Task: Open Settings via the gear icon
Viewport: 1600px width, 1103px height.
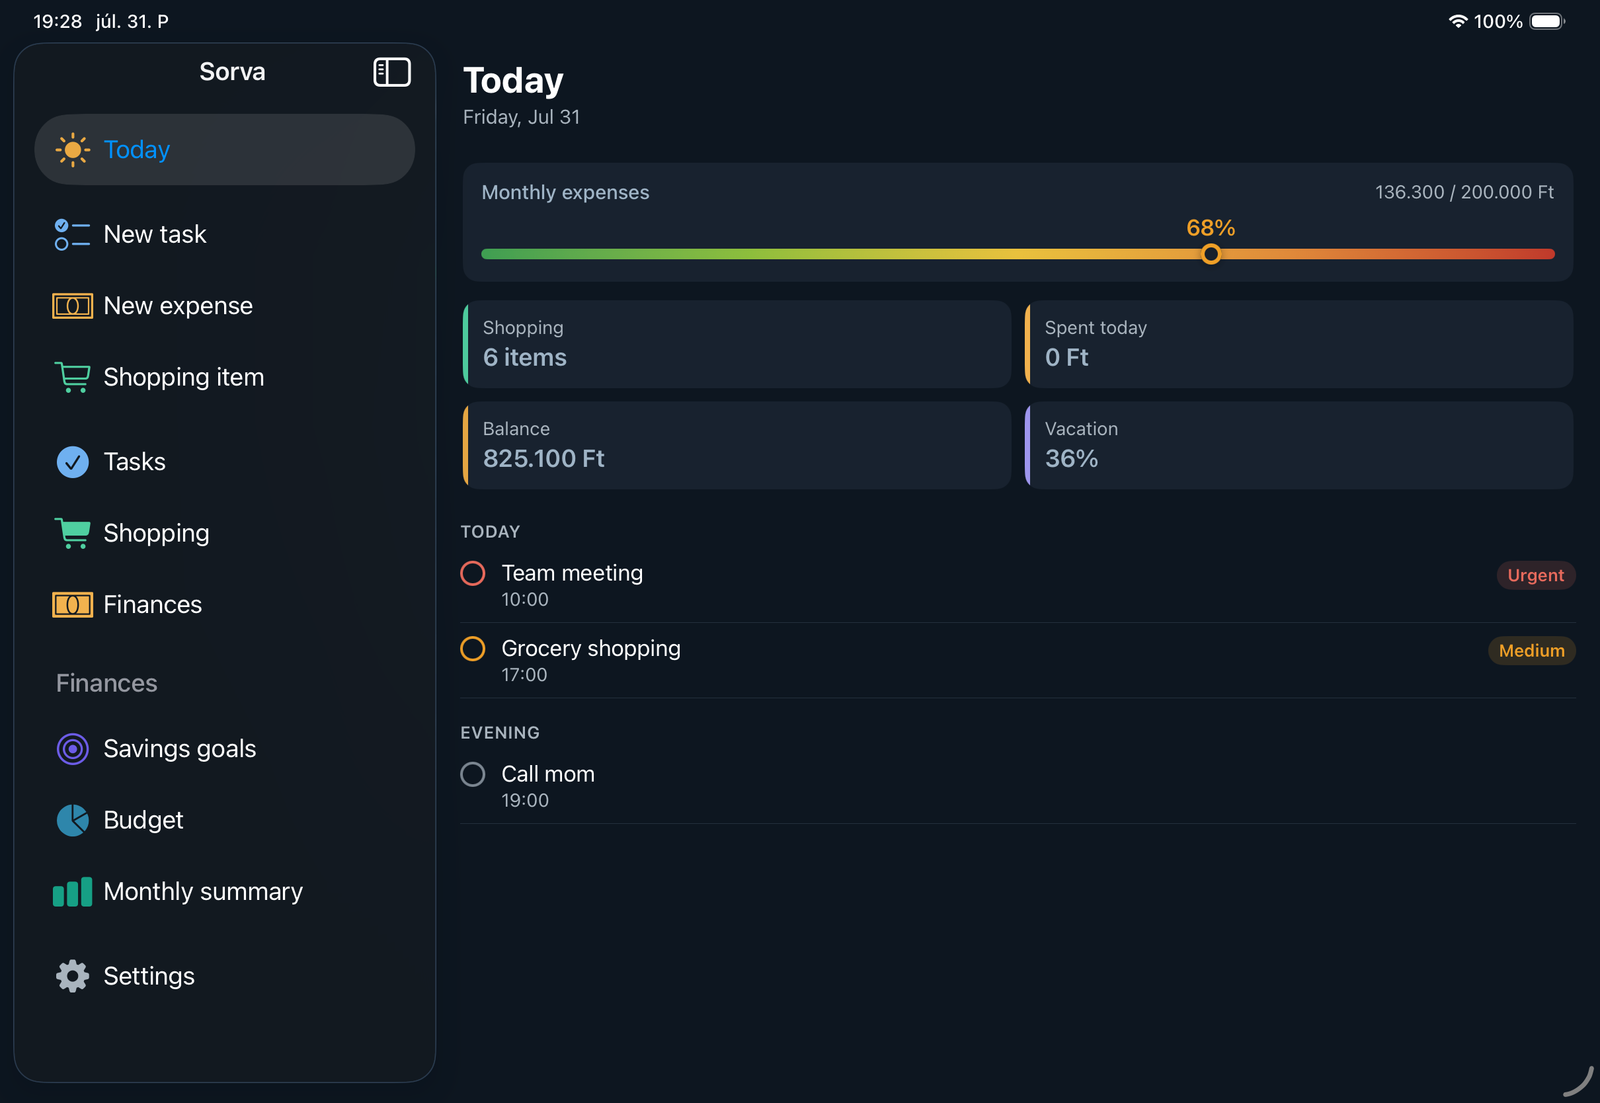Action: tap(72, 976)
